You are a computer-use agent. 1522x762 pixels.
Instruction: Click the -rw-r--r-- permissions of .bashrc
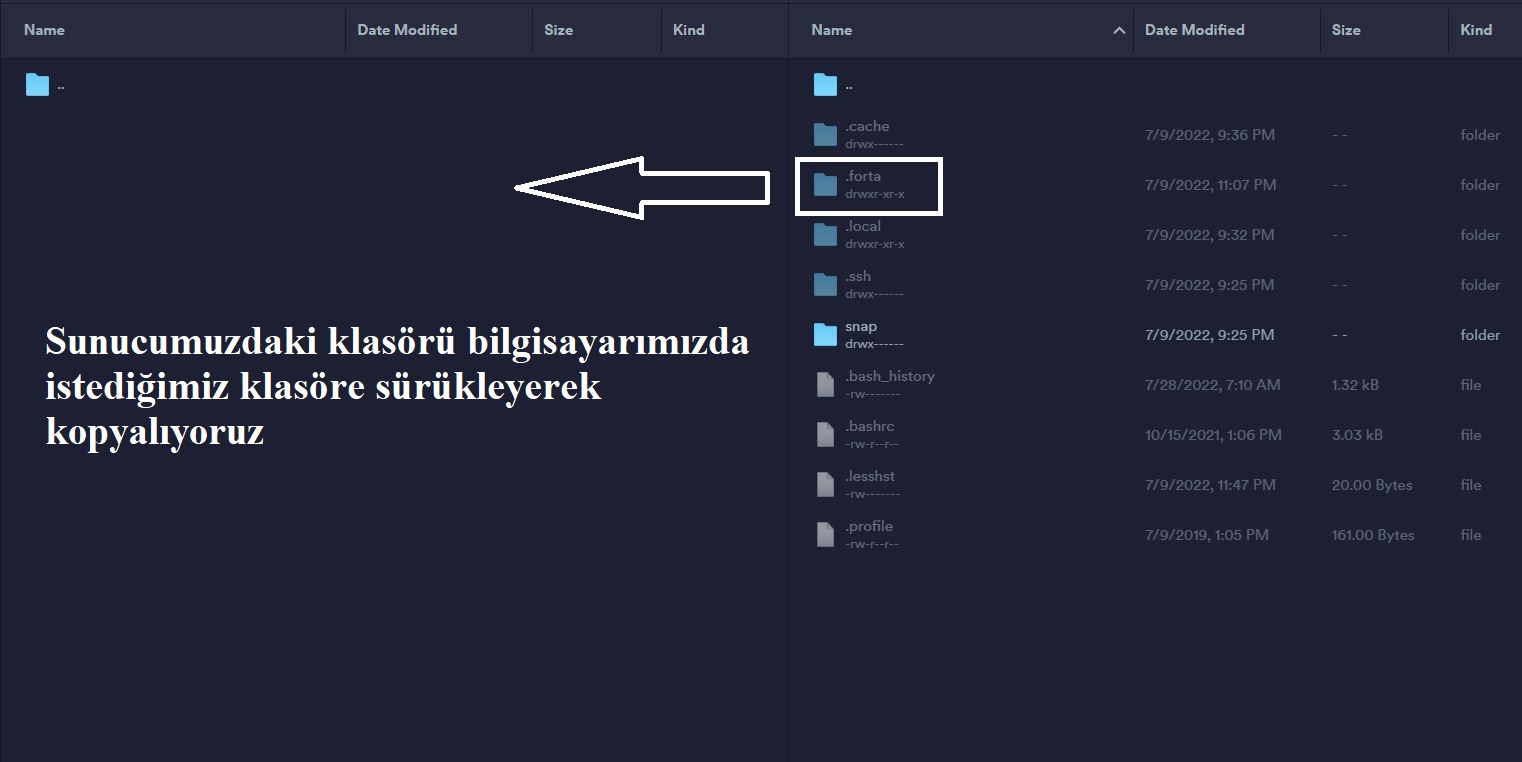[872, 444]
